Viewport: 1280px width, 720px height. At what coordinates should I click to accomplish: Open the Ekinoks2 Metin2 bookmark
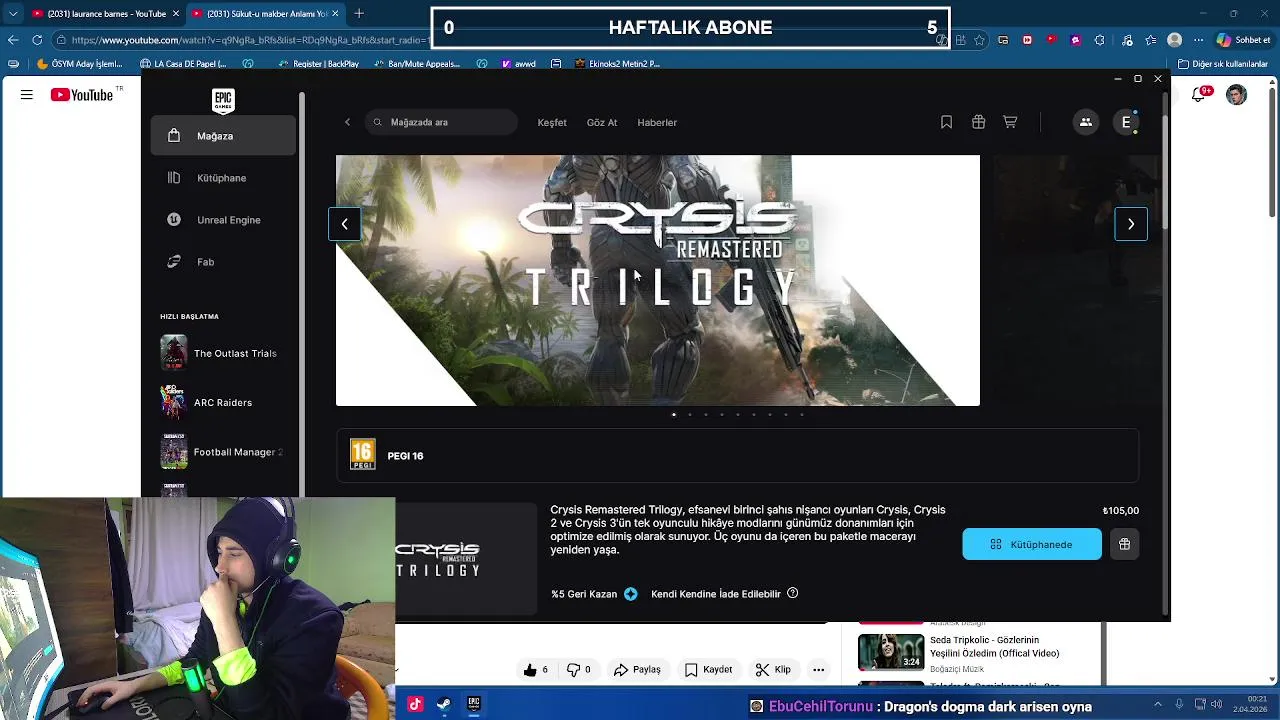617,63
